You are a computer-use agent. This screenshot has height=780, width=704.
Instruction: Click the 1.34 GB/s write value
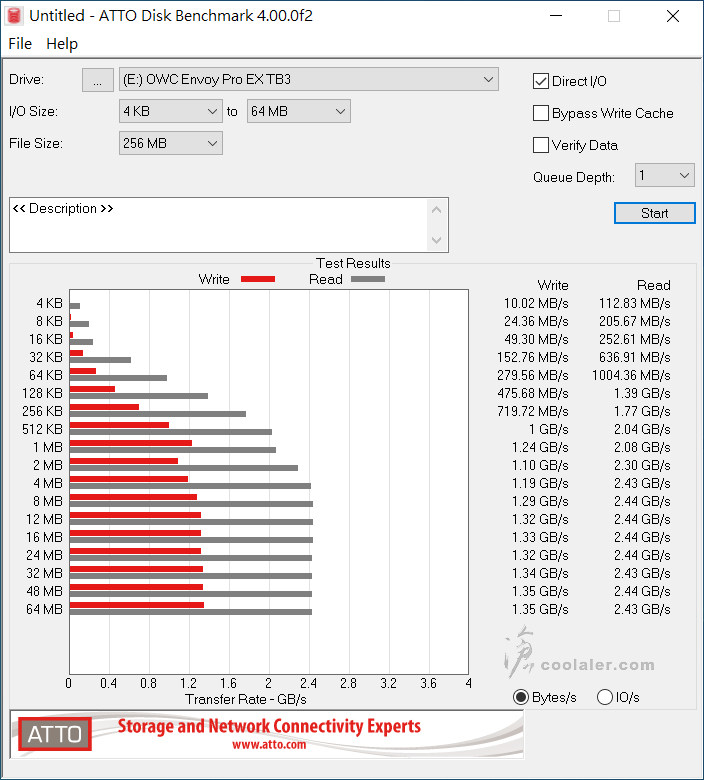tap(540, 573)
